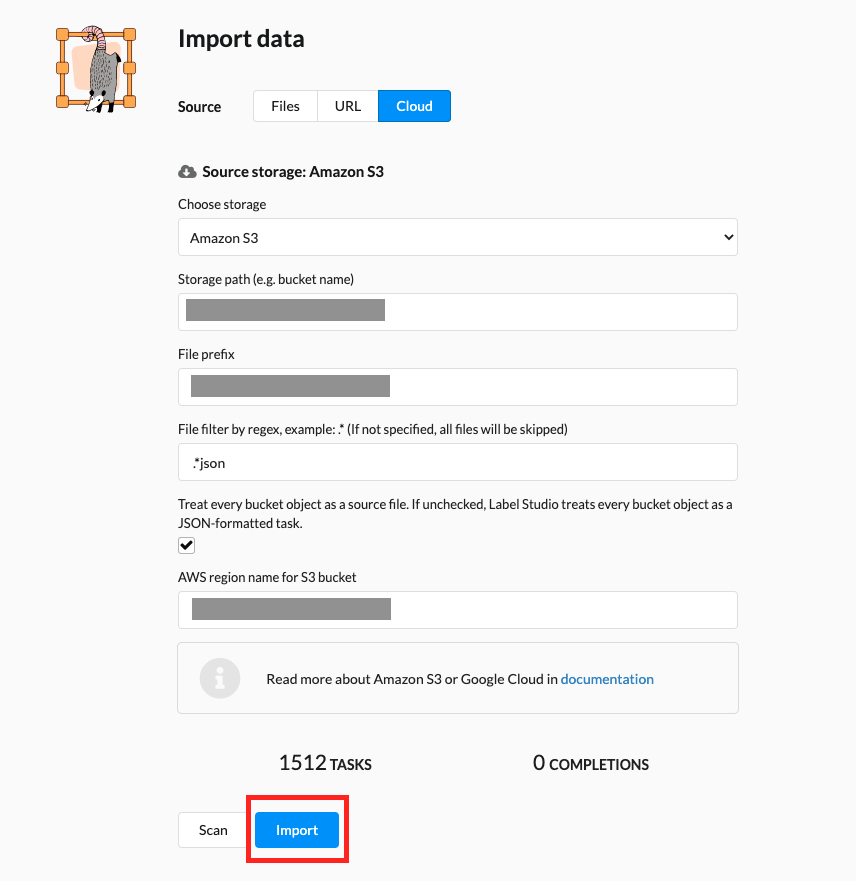Viewport: 856px width, 881px height.
Task: Click the file filter regex field
Action: click(458, 462)
